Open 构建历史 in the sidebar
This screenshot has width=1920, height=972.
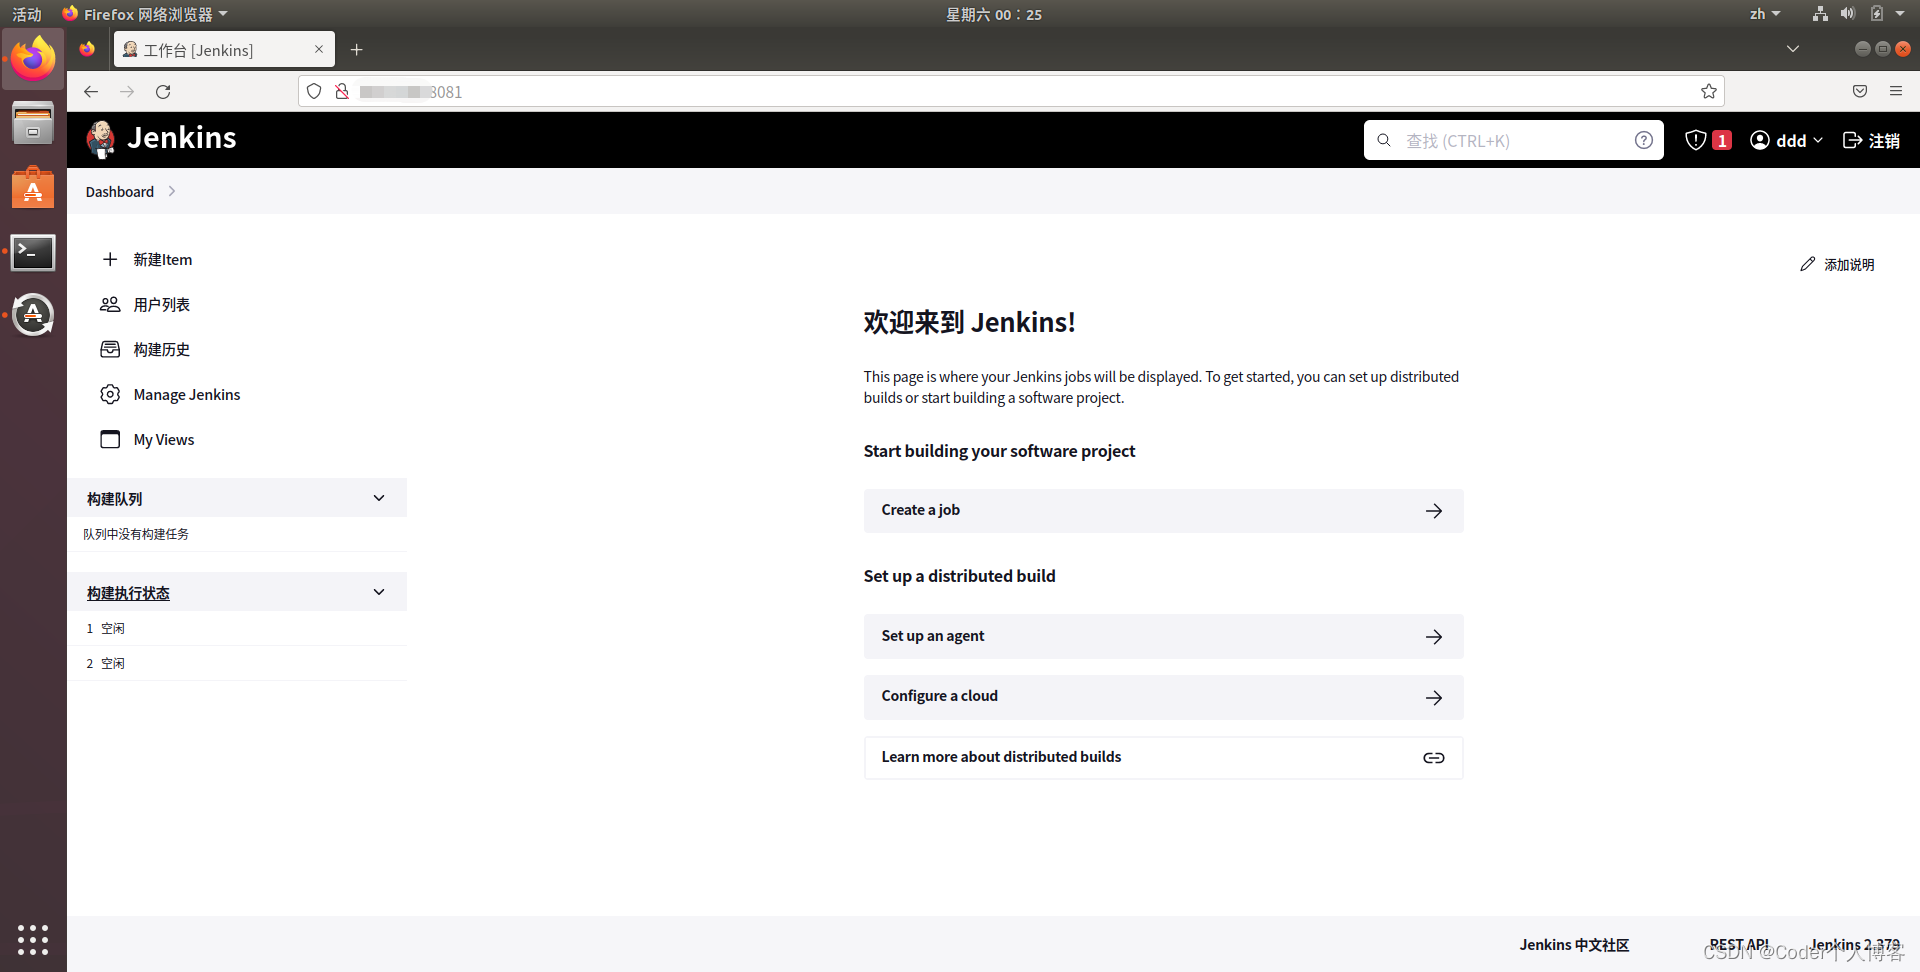coord(161,349)
